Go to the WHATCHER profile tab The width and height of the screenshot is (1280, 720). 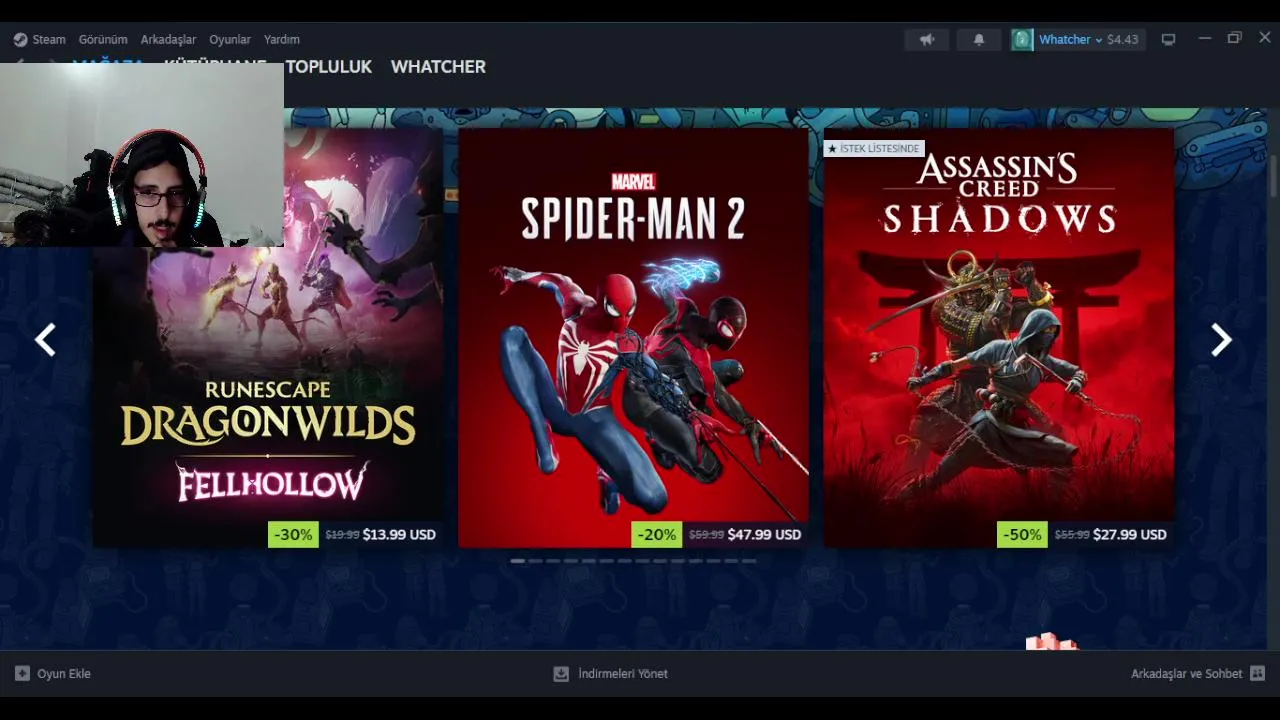pos(438,67)
